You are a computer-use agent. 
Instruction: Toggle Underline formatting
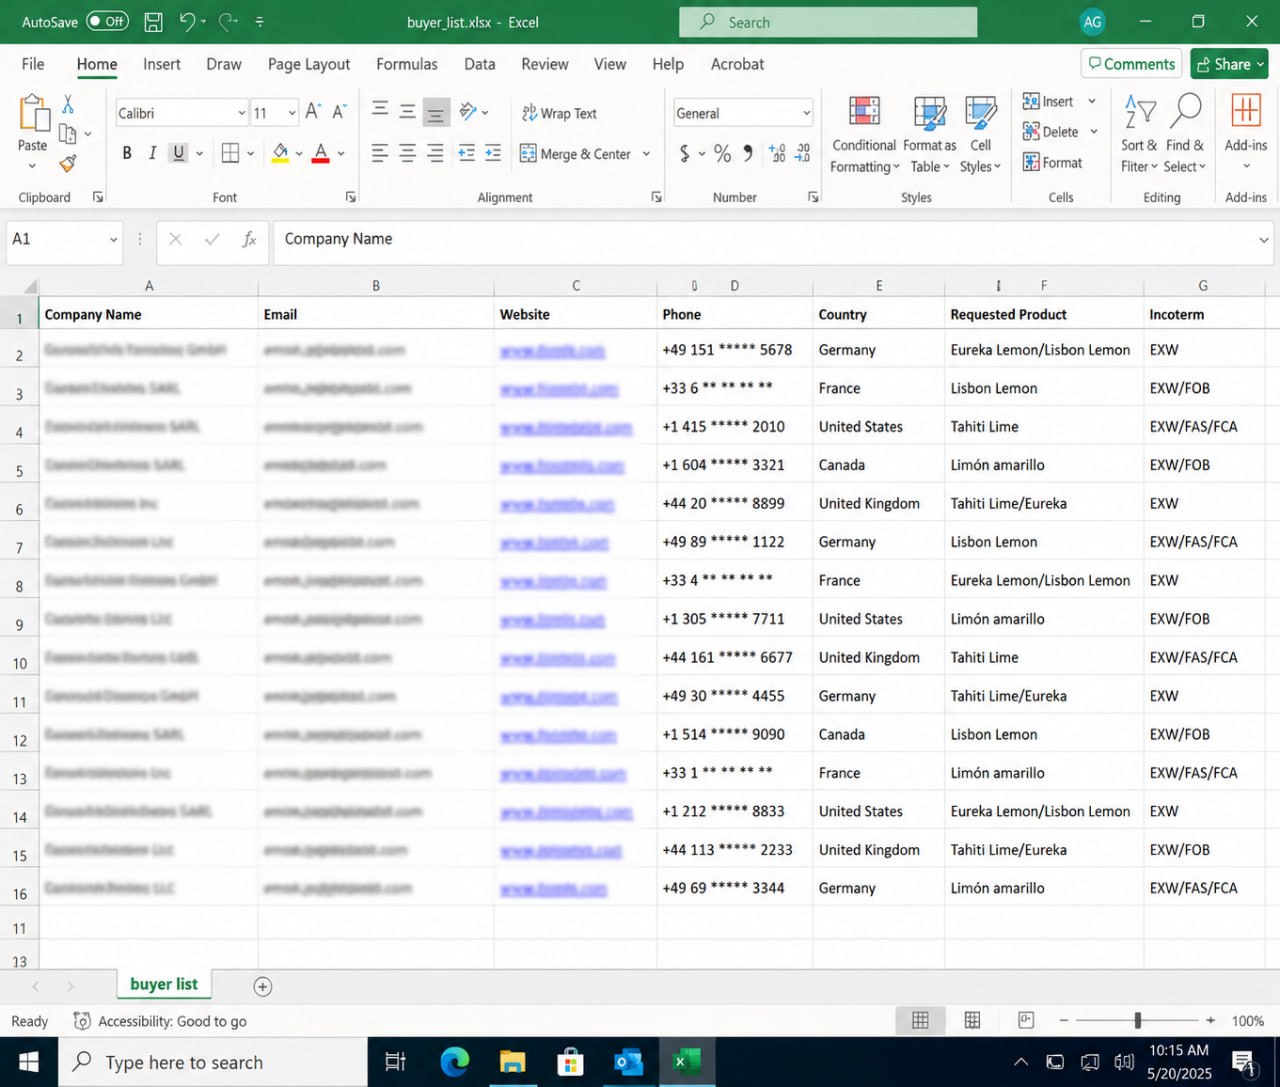pyautogui.click(x=179, y=153)
